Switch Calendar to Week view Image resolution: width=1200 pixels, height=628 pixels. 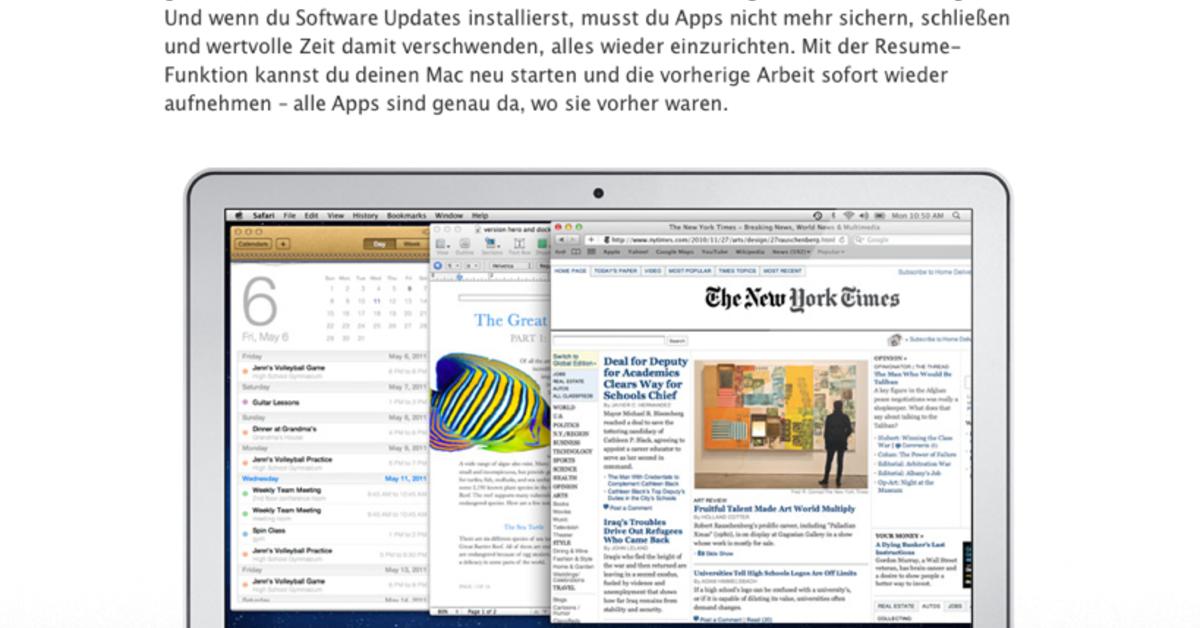click(x=411, y=244)
